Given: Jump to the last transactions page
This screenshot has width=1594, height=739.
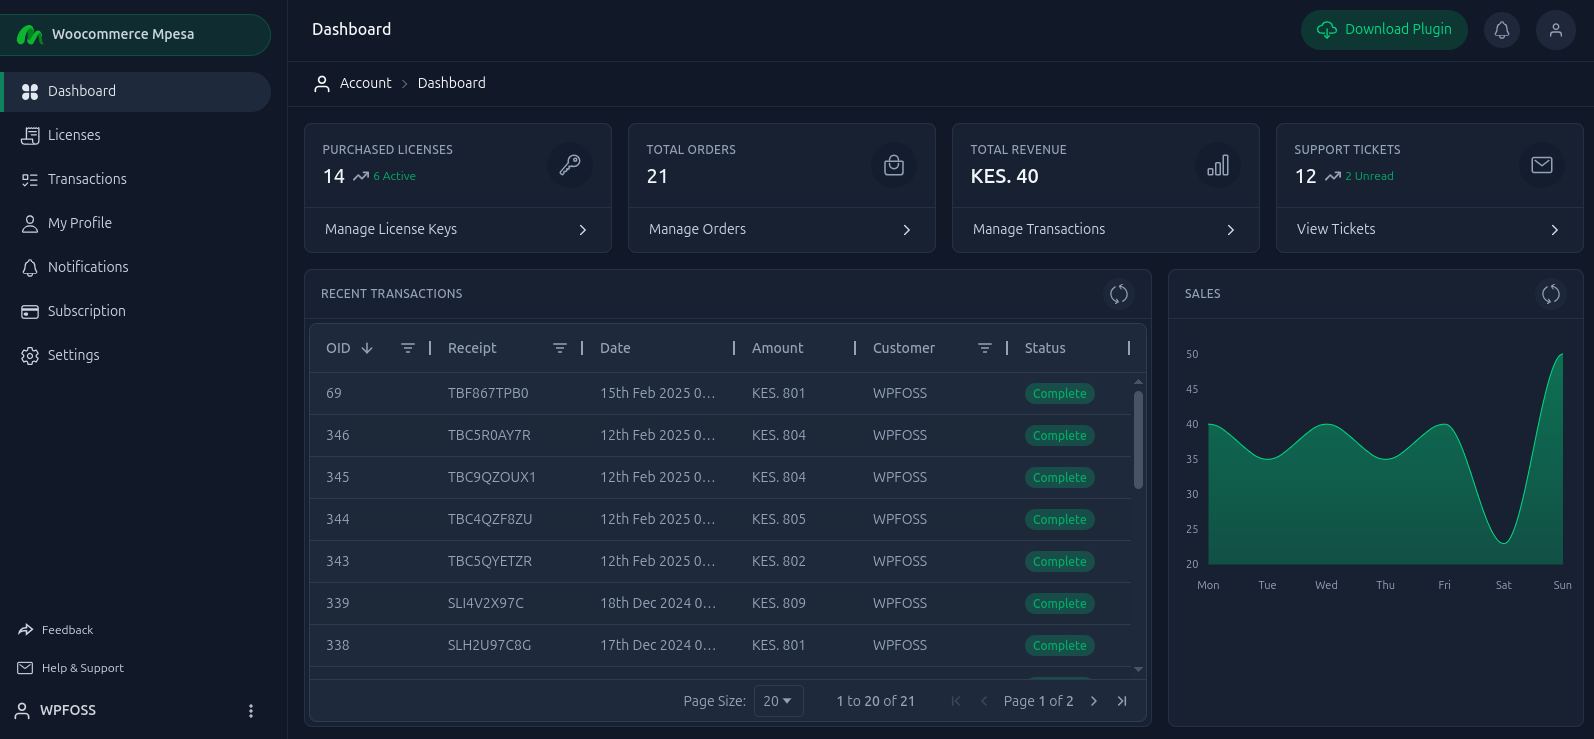Looking at the screenshot, I should (x=1122, y=701).
